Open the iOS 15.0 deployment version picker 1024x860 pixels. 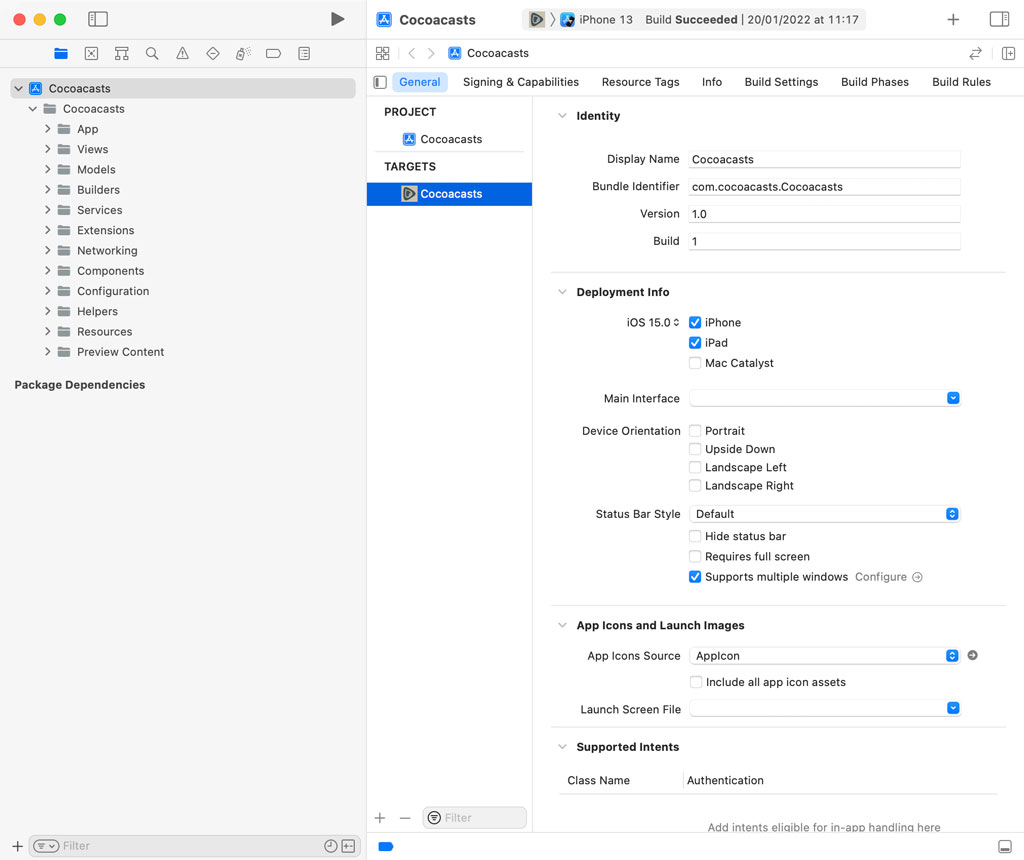tap(653, 323)
